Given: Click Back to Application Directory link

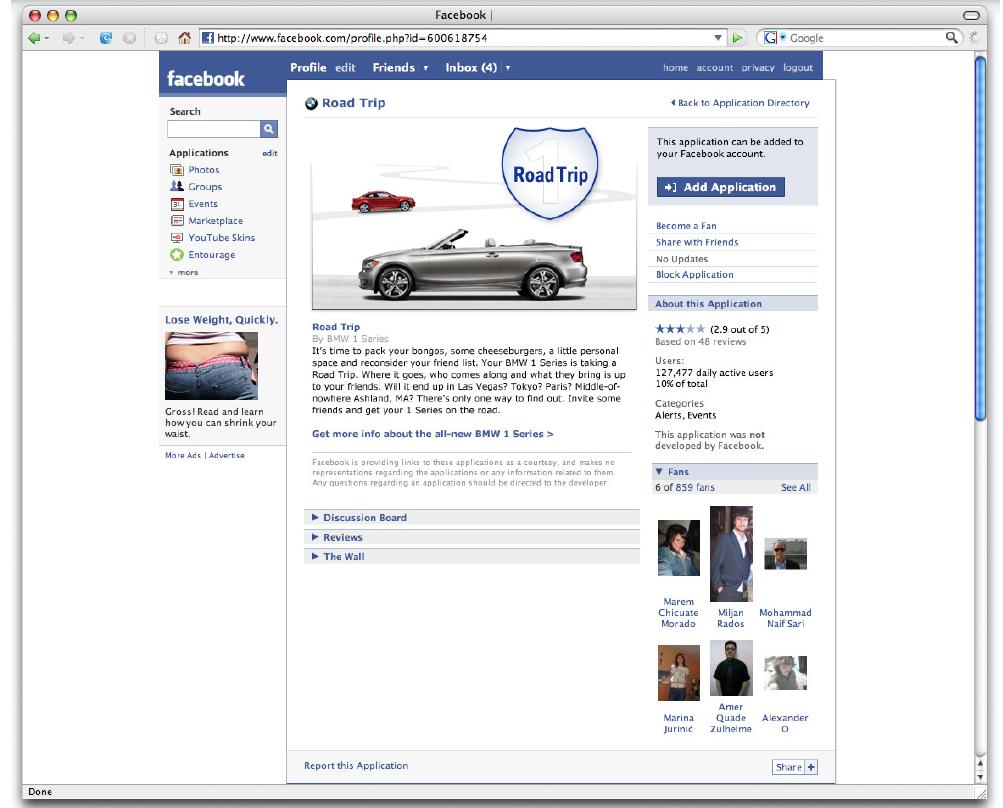Looking at the screenshot, I should tap(740, 103).
